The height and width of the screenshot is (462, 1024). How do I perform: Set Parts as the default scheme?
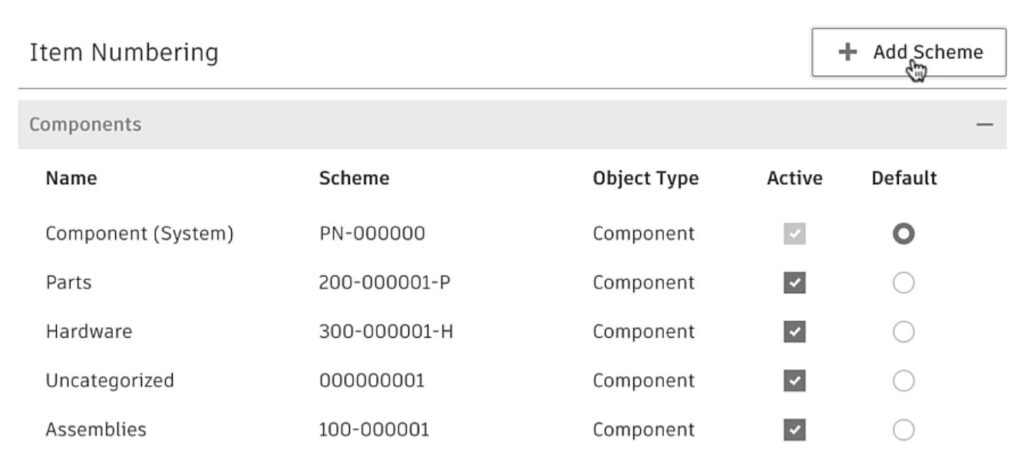[904, 283]
